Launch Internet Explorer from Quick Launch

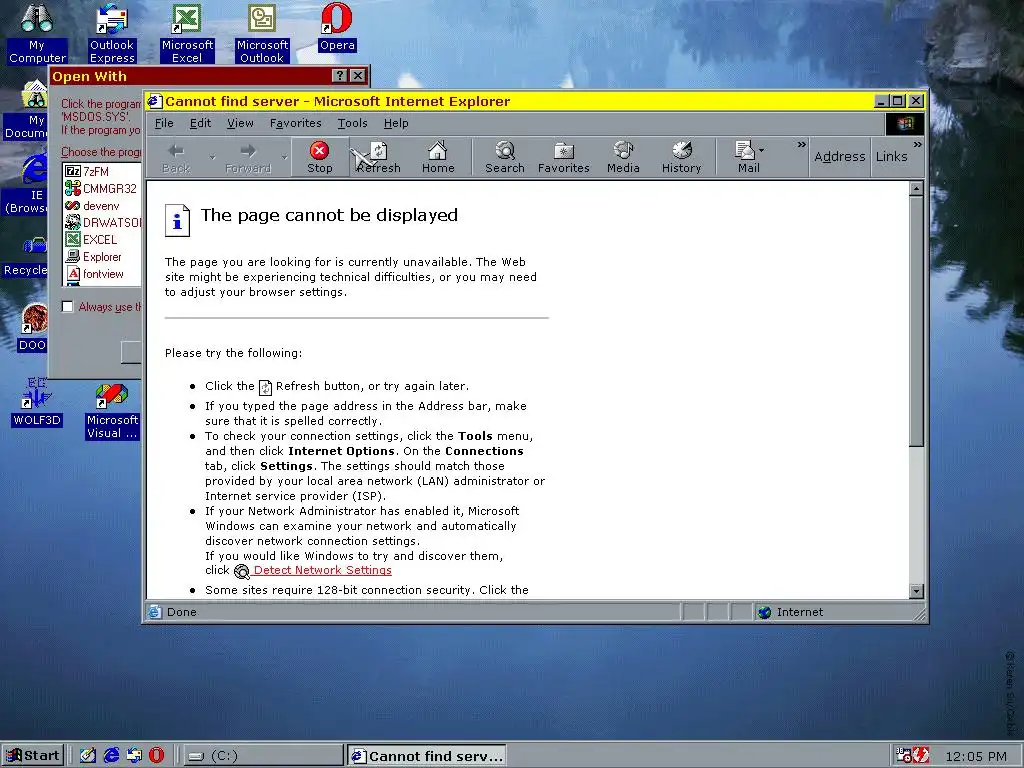click(111, 756)
